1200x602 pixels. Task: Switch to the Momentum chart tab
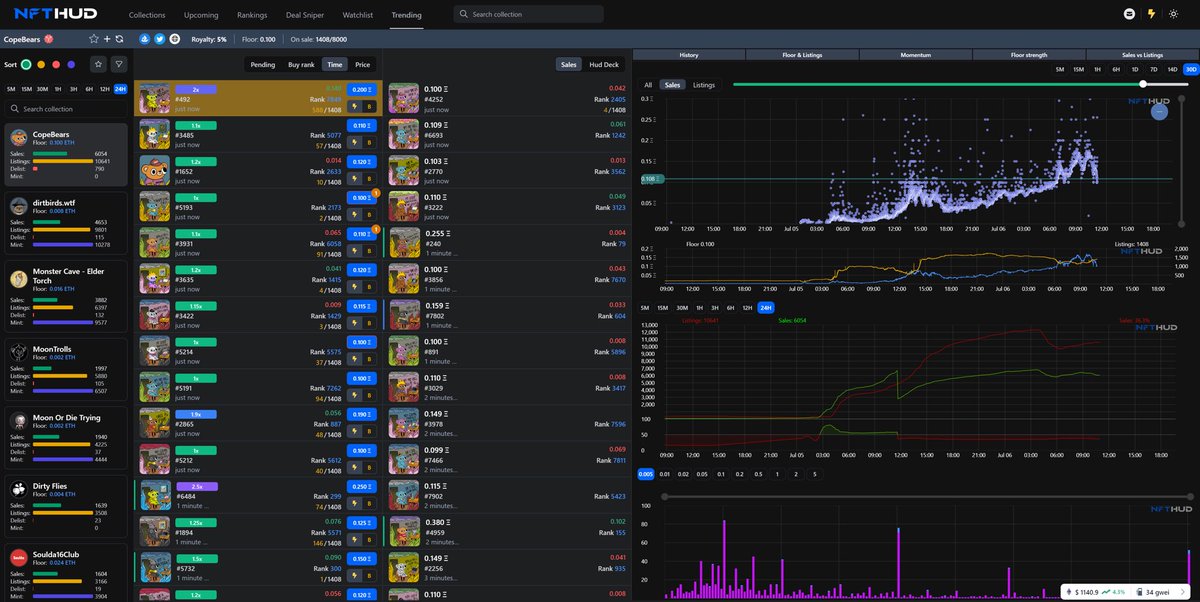pyautogui.click(x=915, y=55)
